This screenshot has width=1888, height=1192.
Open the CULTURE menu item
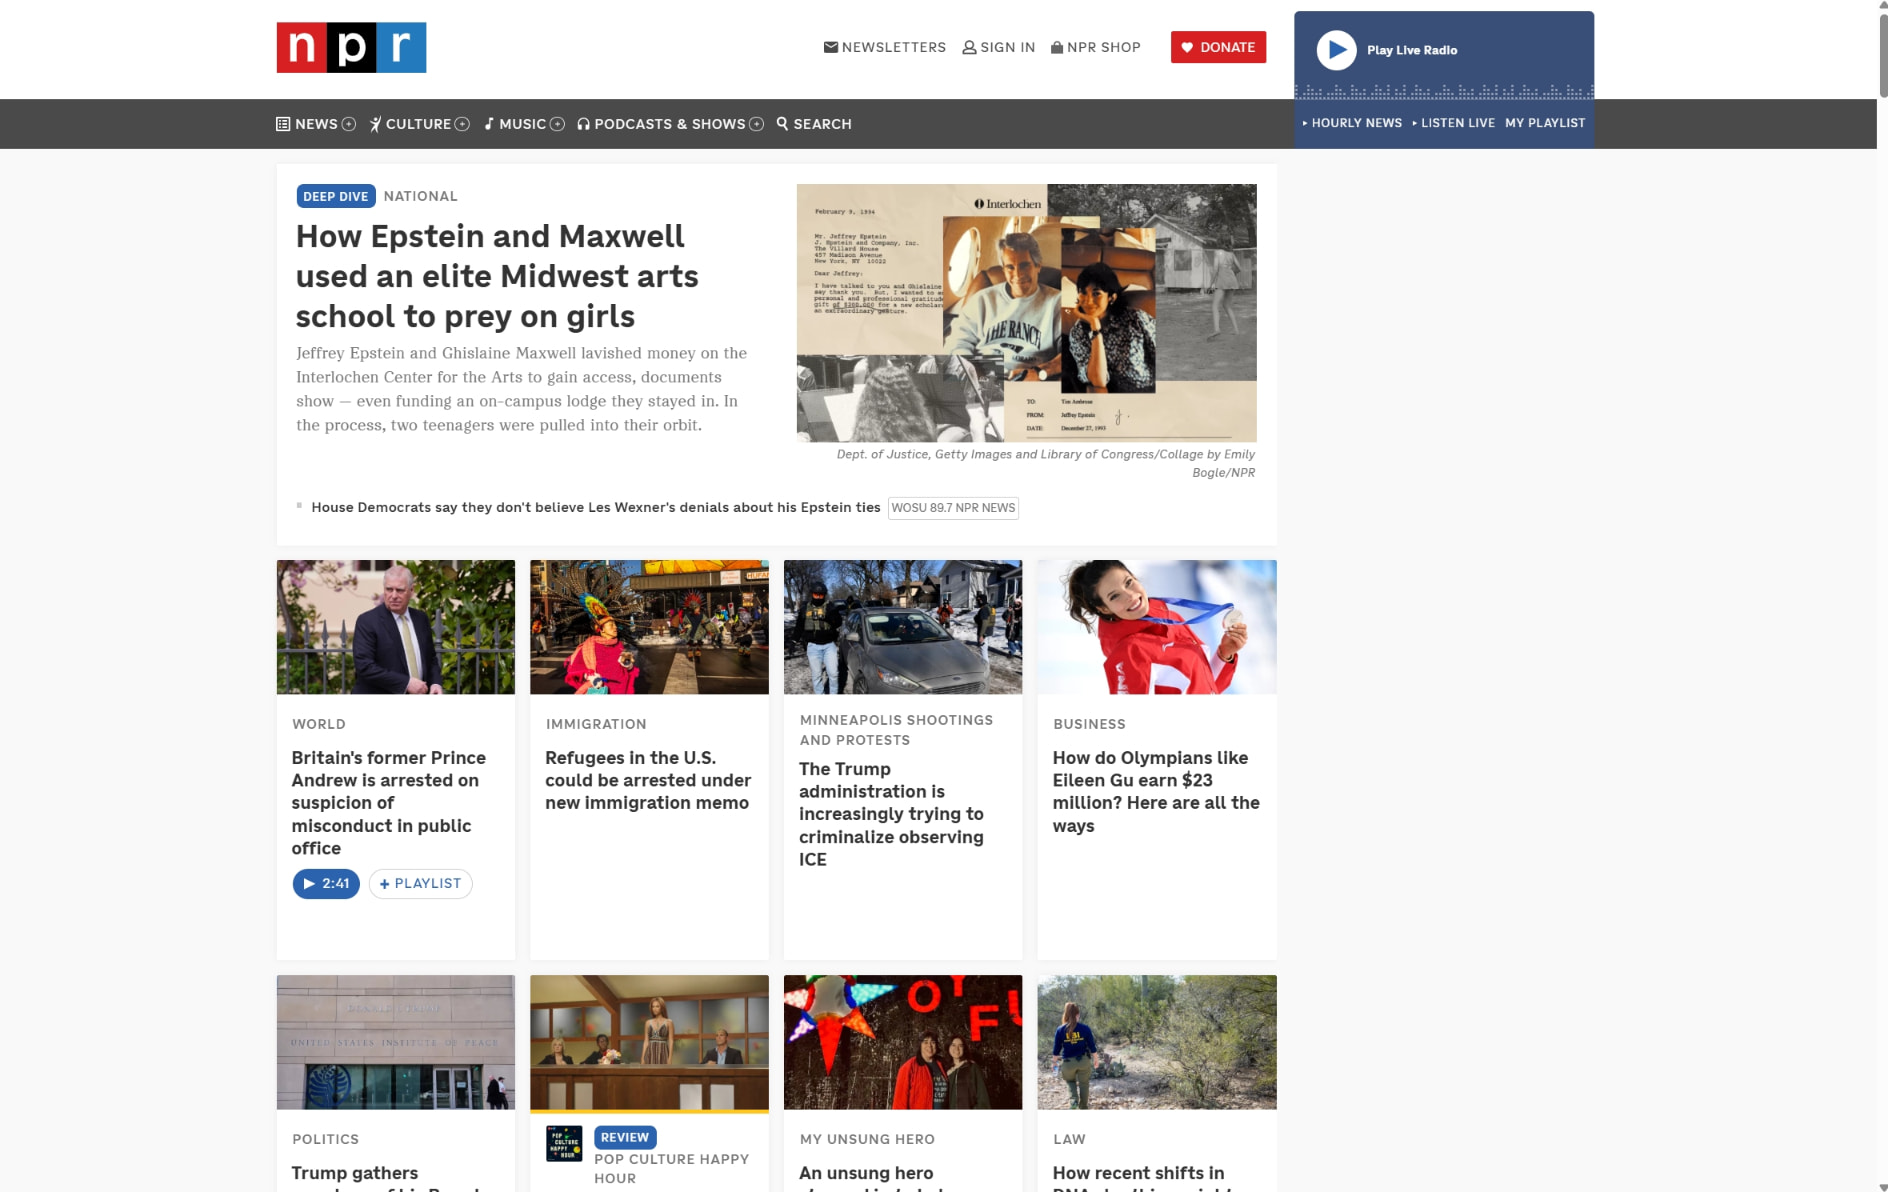418,124
